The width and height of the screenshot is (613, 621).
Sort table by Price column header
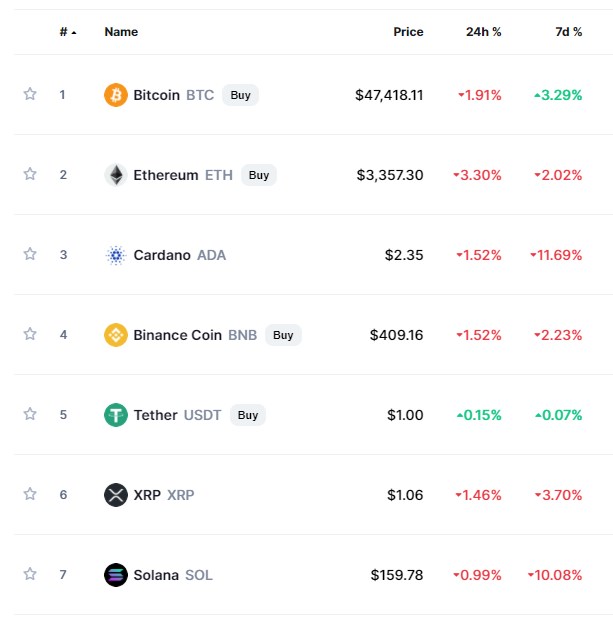click(x=408, y=32)
